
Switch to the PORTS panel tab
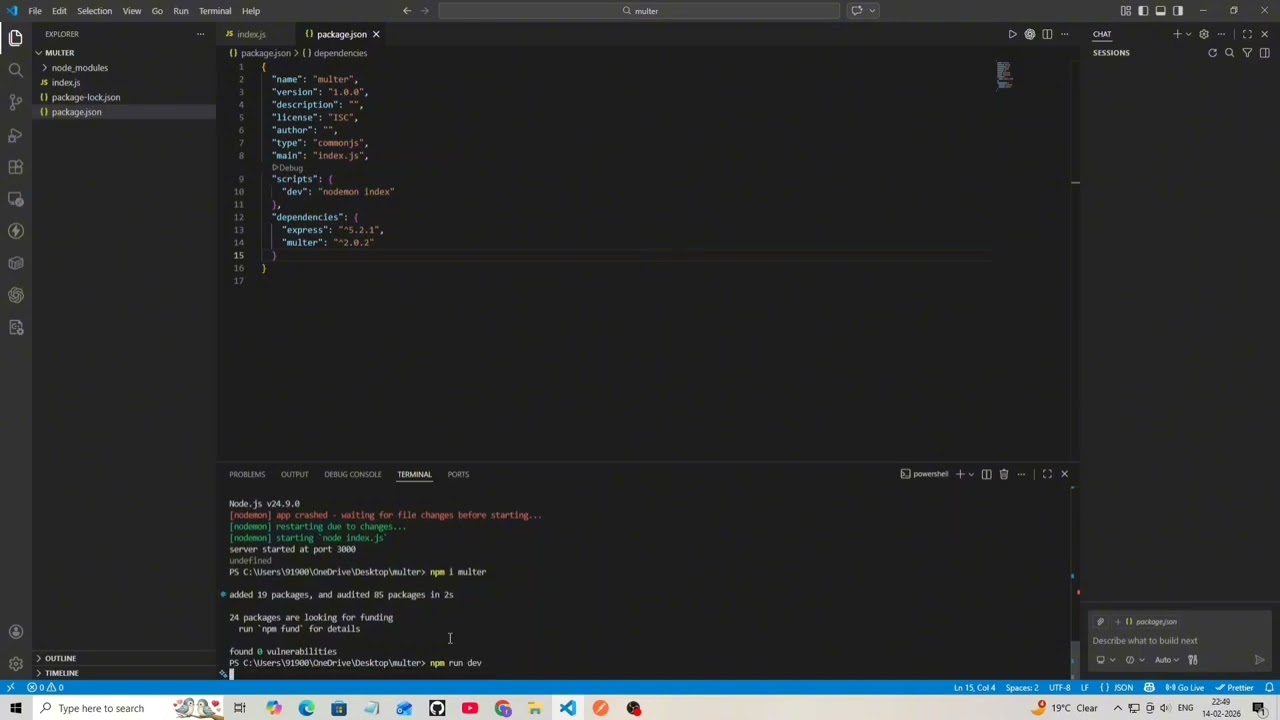click(x=458, y=474)
